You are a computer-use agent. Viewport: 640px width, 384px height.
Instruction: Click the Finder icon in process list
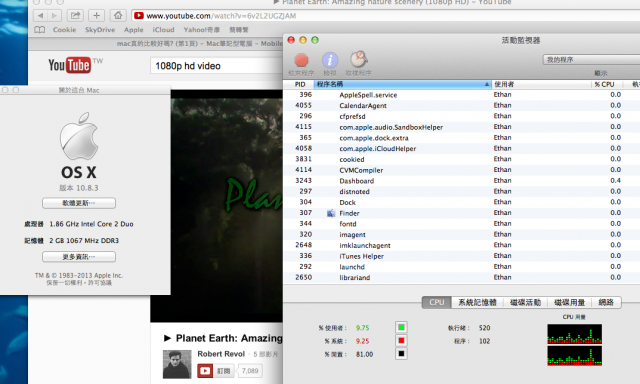click(x=331, y=213)
